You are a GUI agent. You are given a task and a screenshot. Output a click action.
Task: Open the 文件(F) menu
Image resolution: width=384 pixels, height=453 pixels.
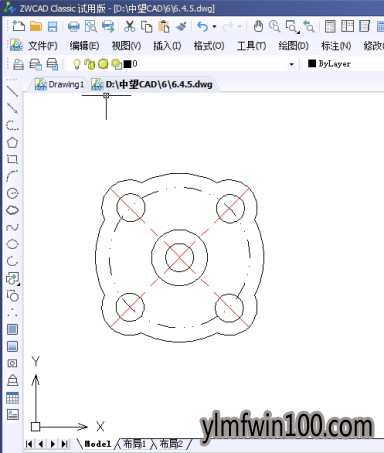[43, 46]
